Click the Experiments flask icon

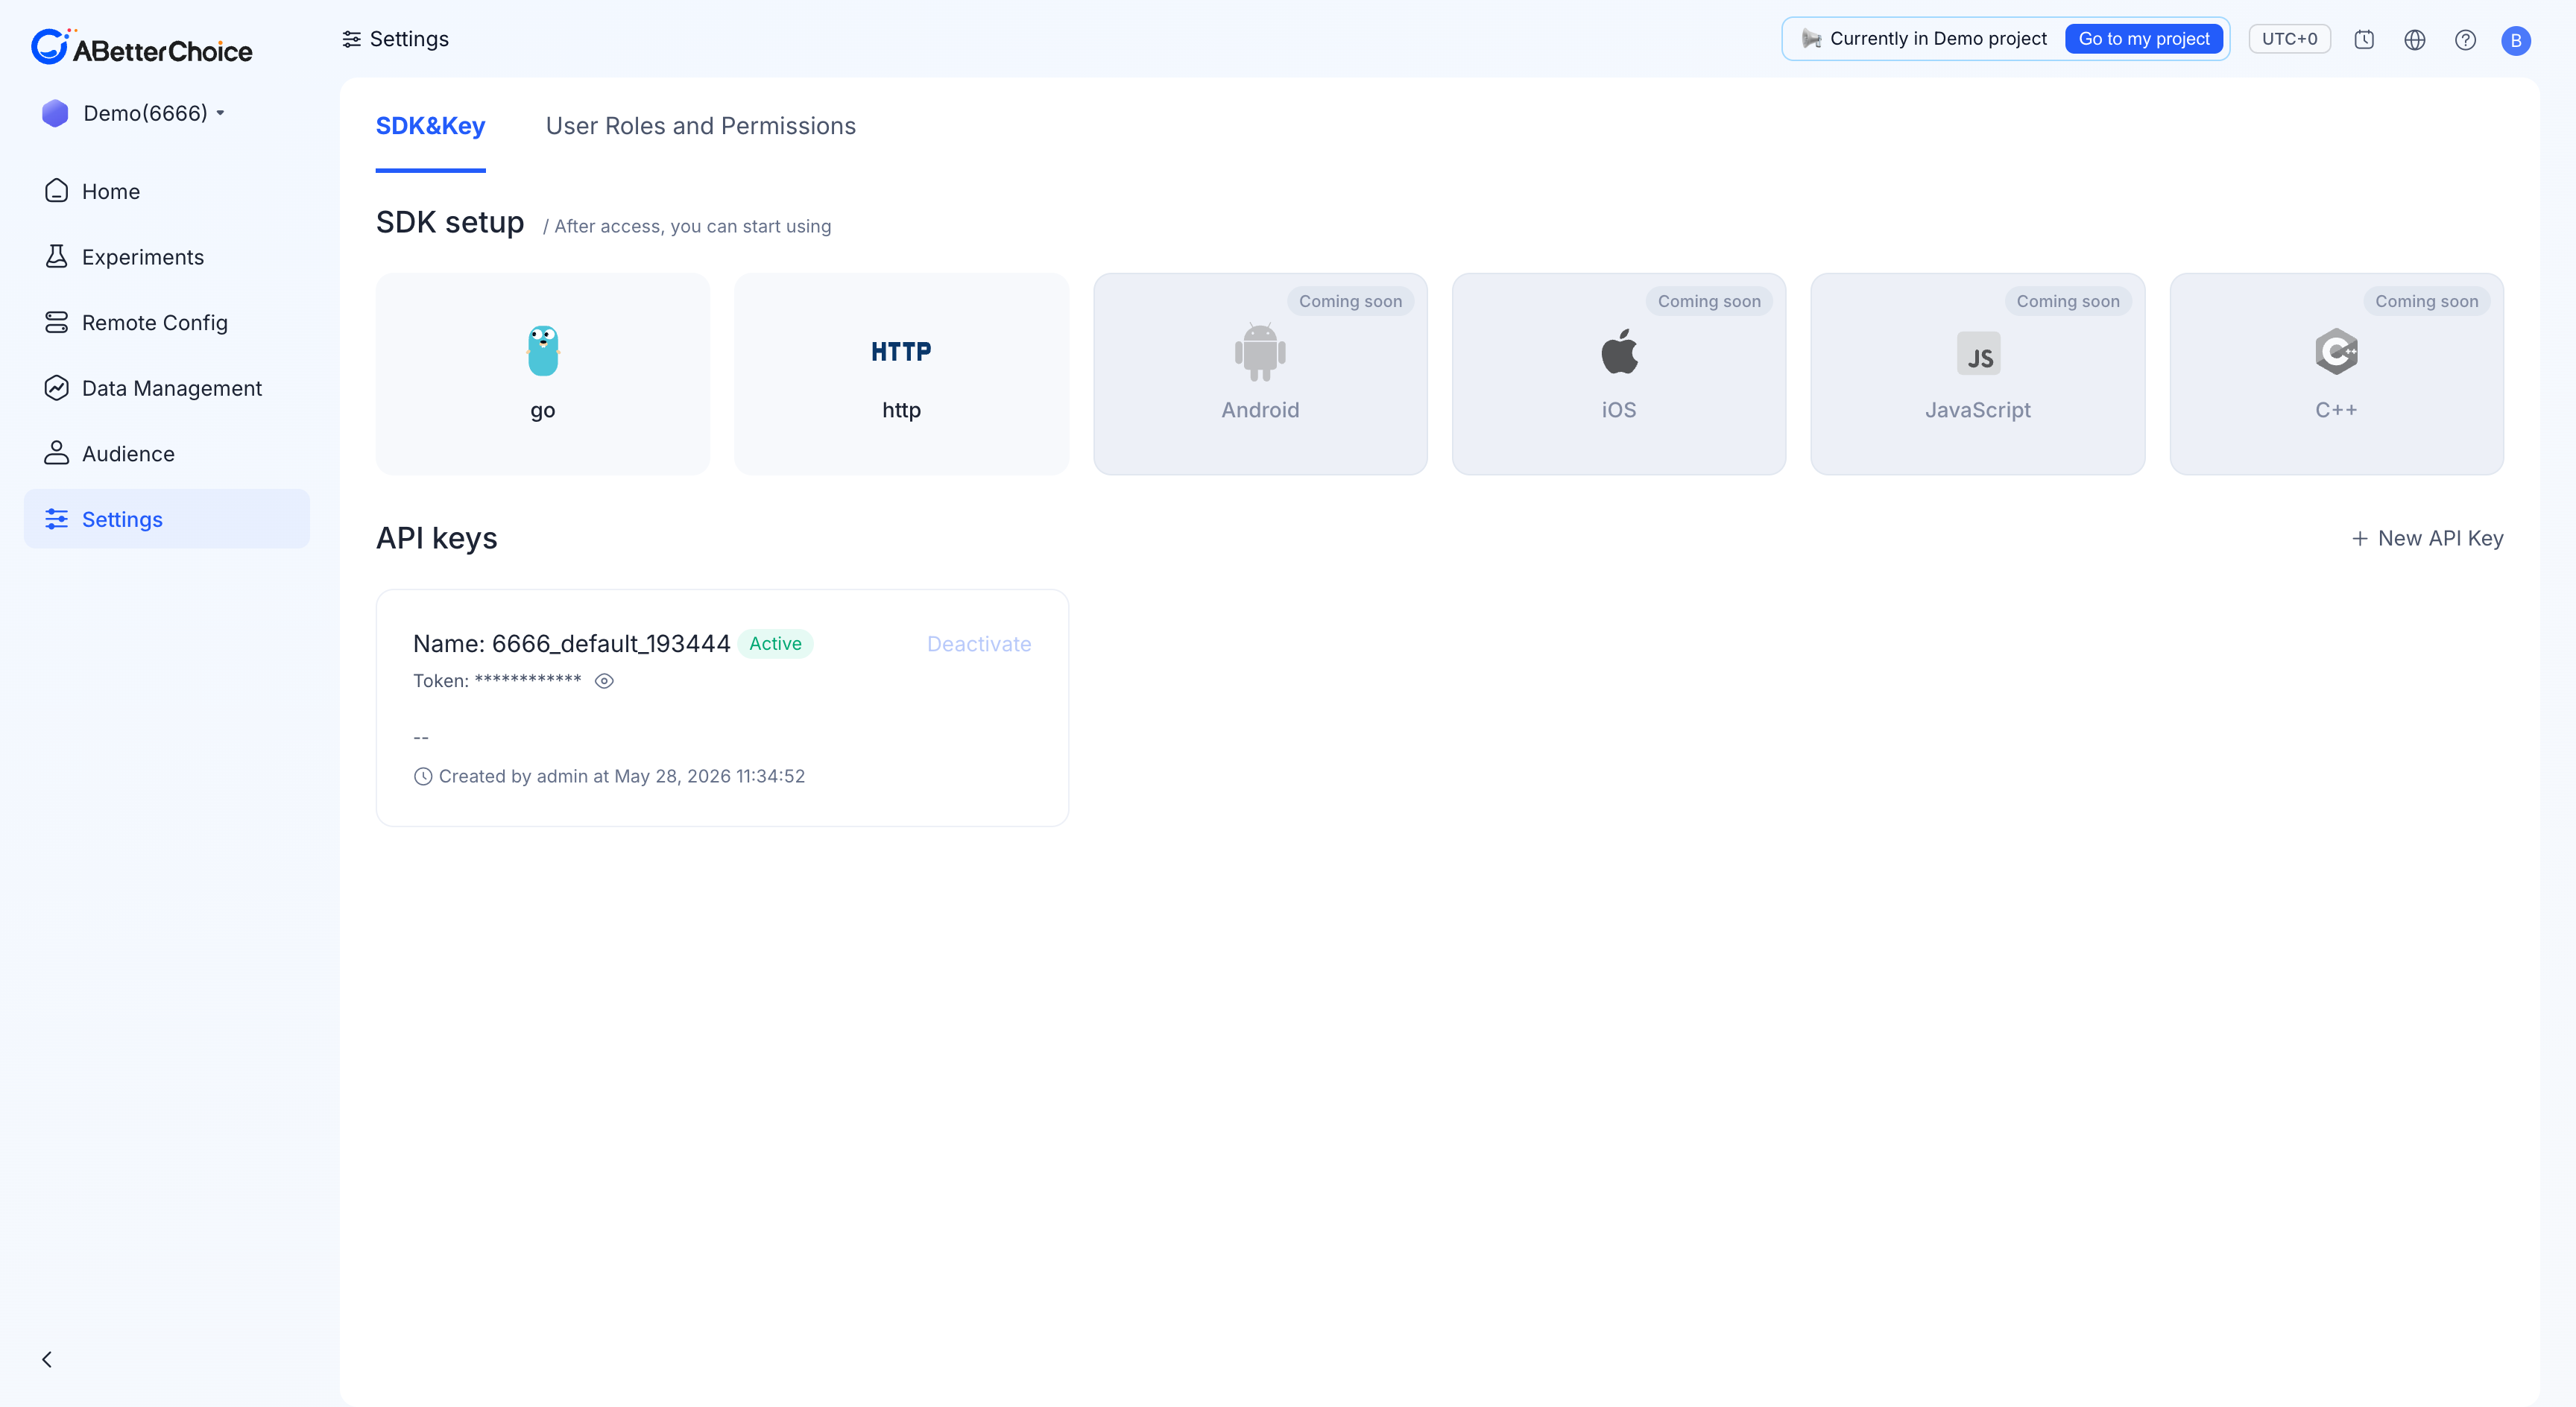(57, 257)
